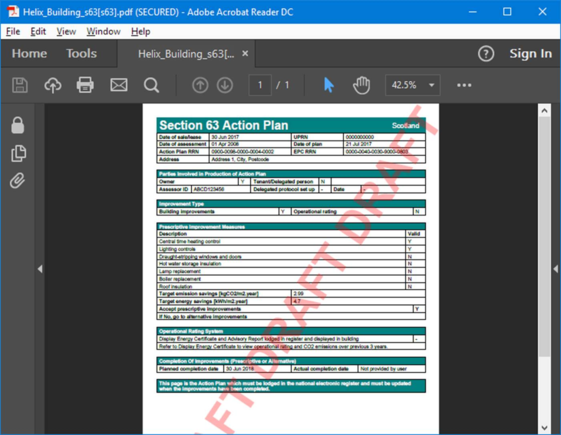Switch to the Tools tab
Viewport: 561px width, 435px height.
[x=82, y=54]
